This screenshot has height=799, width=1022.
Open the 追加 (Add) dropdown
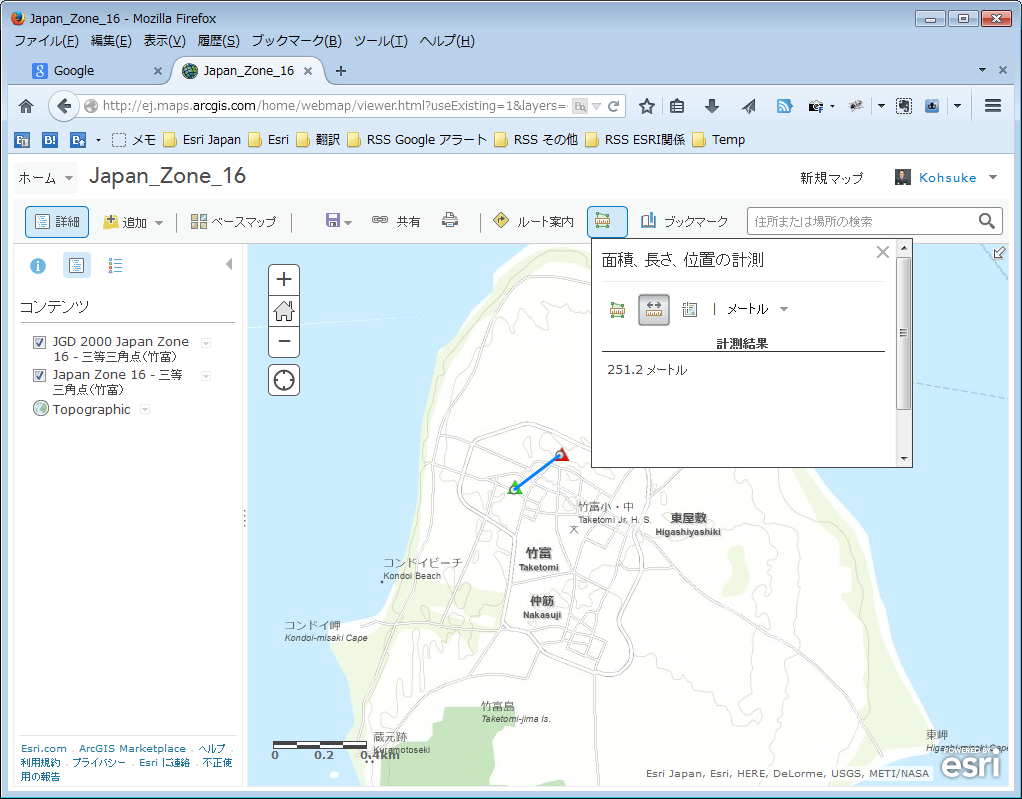[x=133, y=222]
